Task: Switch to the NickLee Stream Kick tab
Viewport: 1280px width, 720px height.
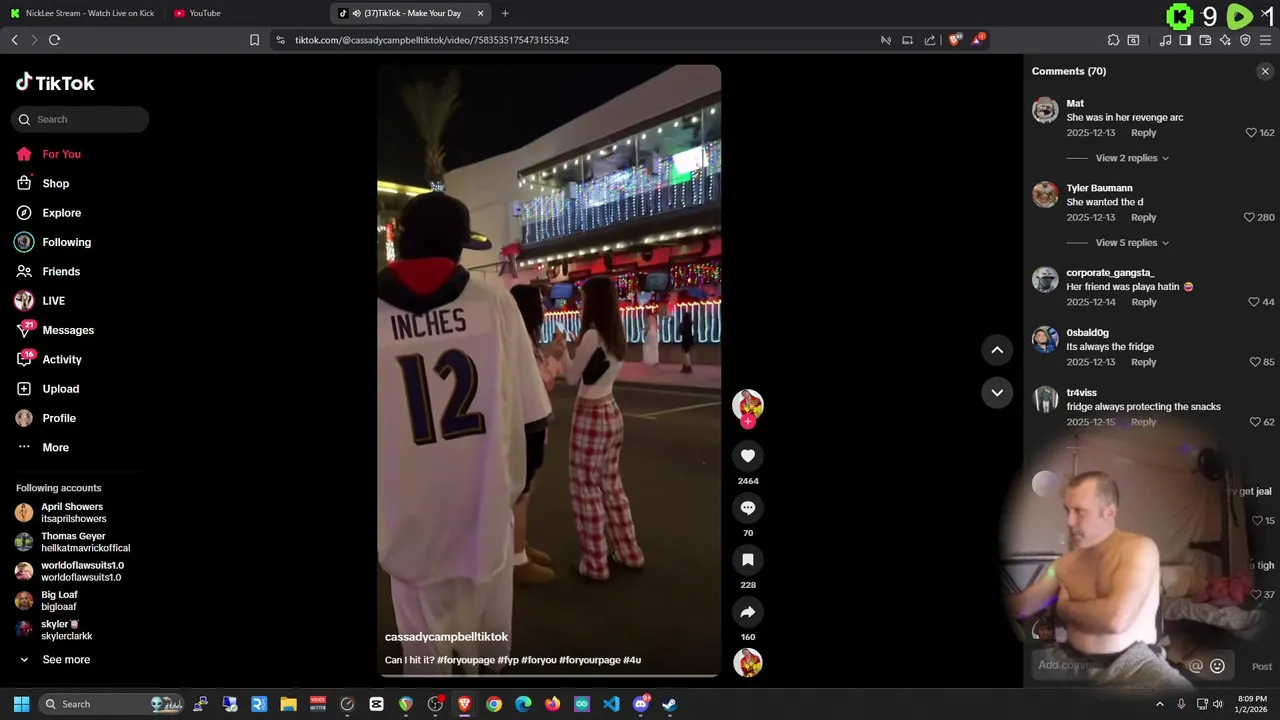Action: tap(82, 13)
